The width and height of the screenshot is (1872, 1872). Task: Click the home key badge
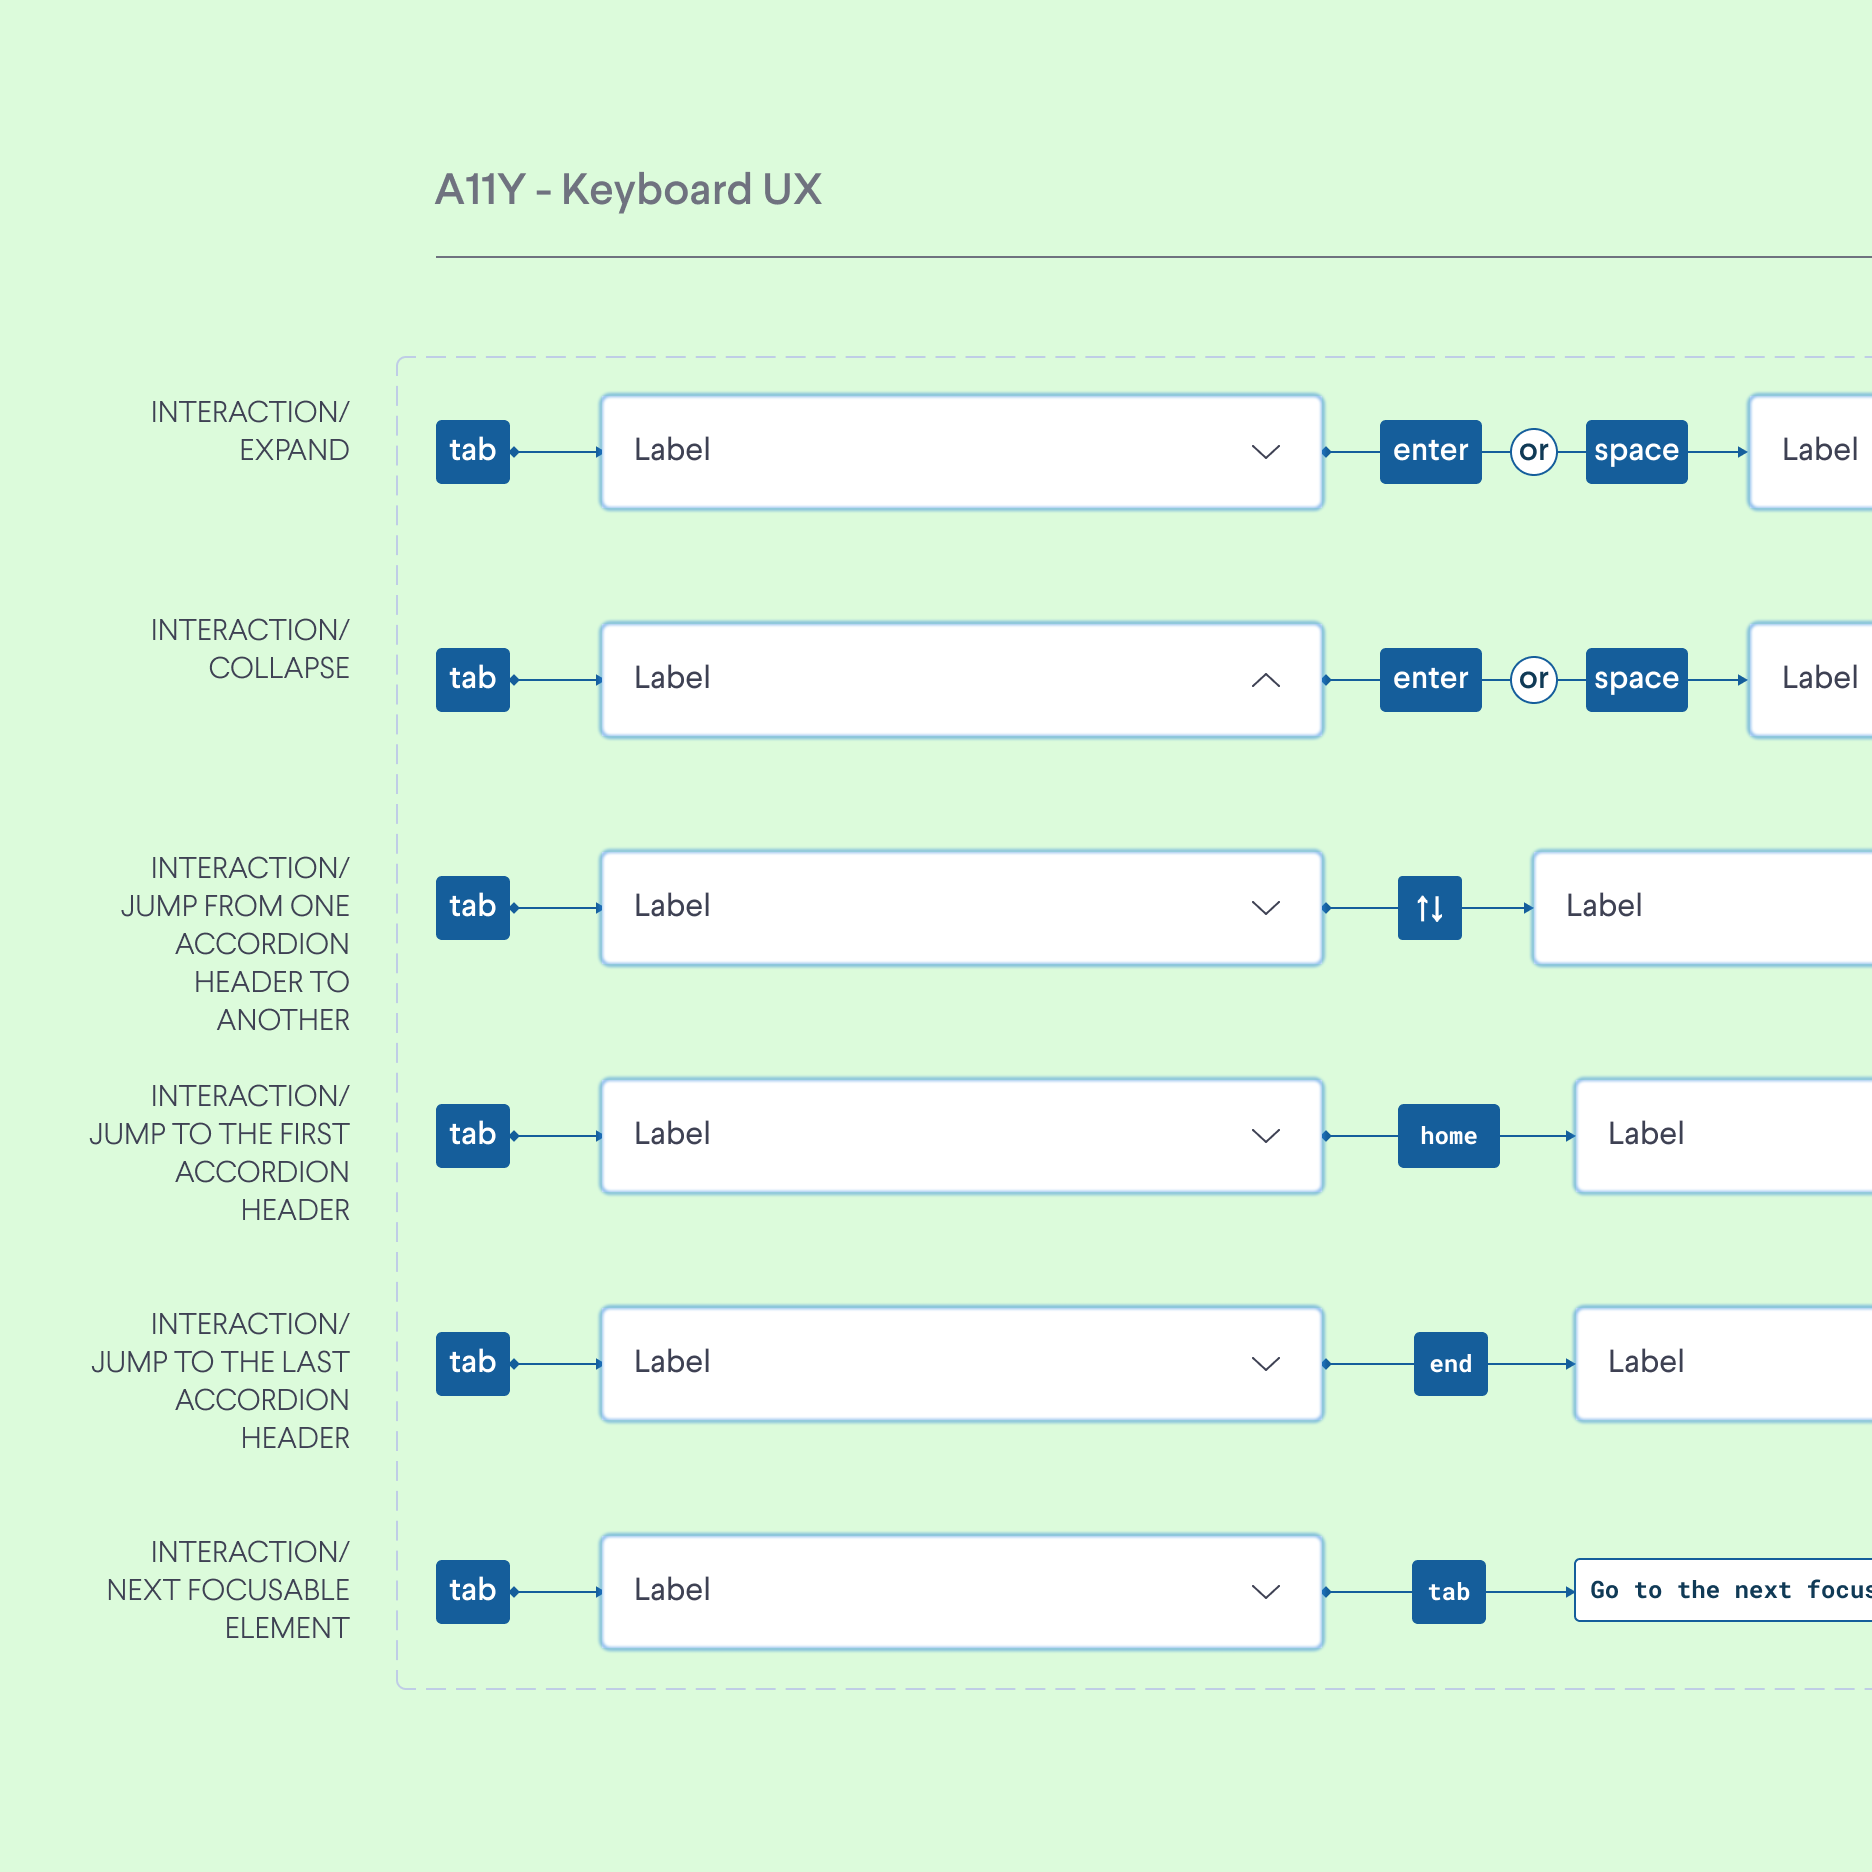[1448, 1136]
